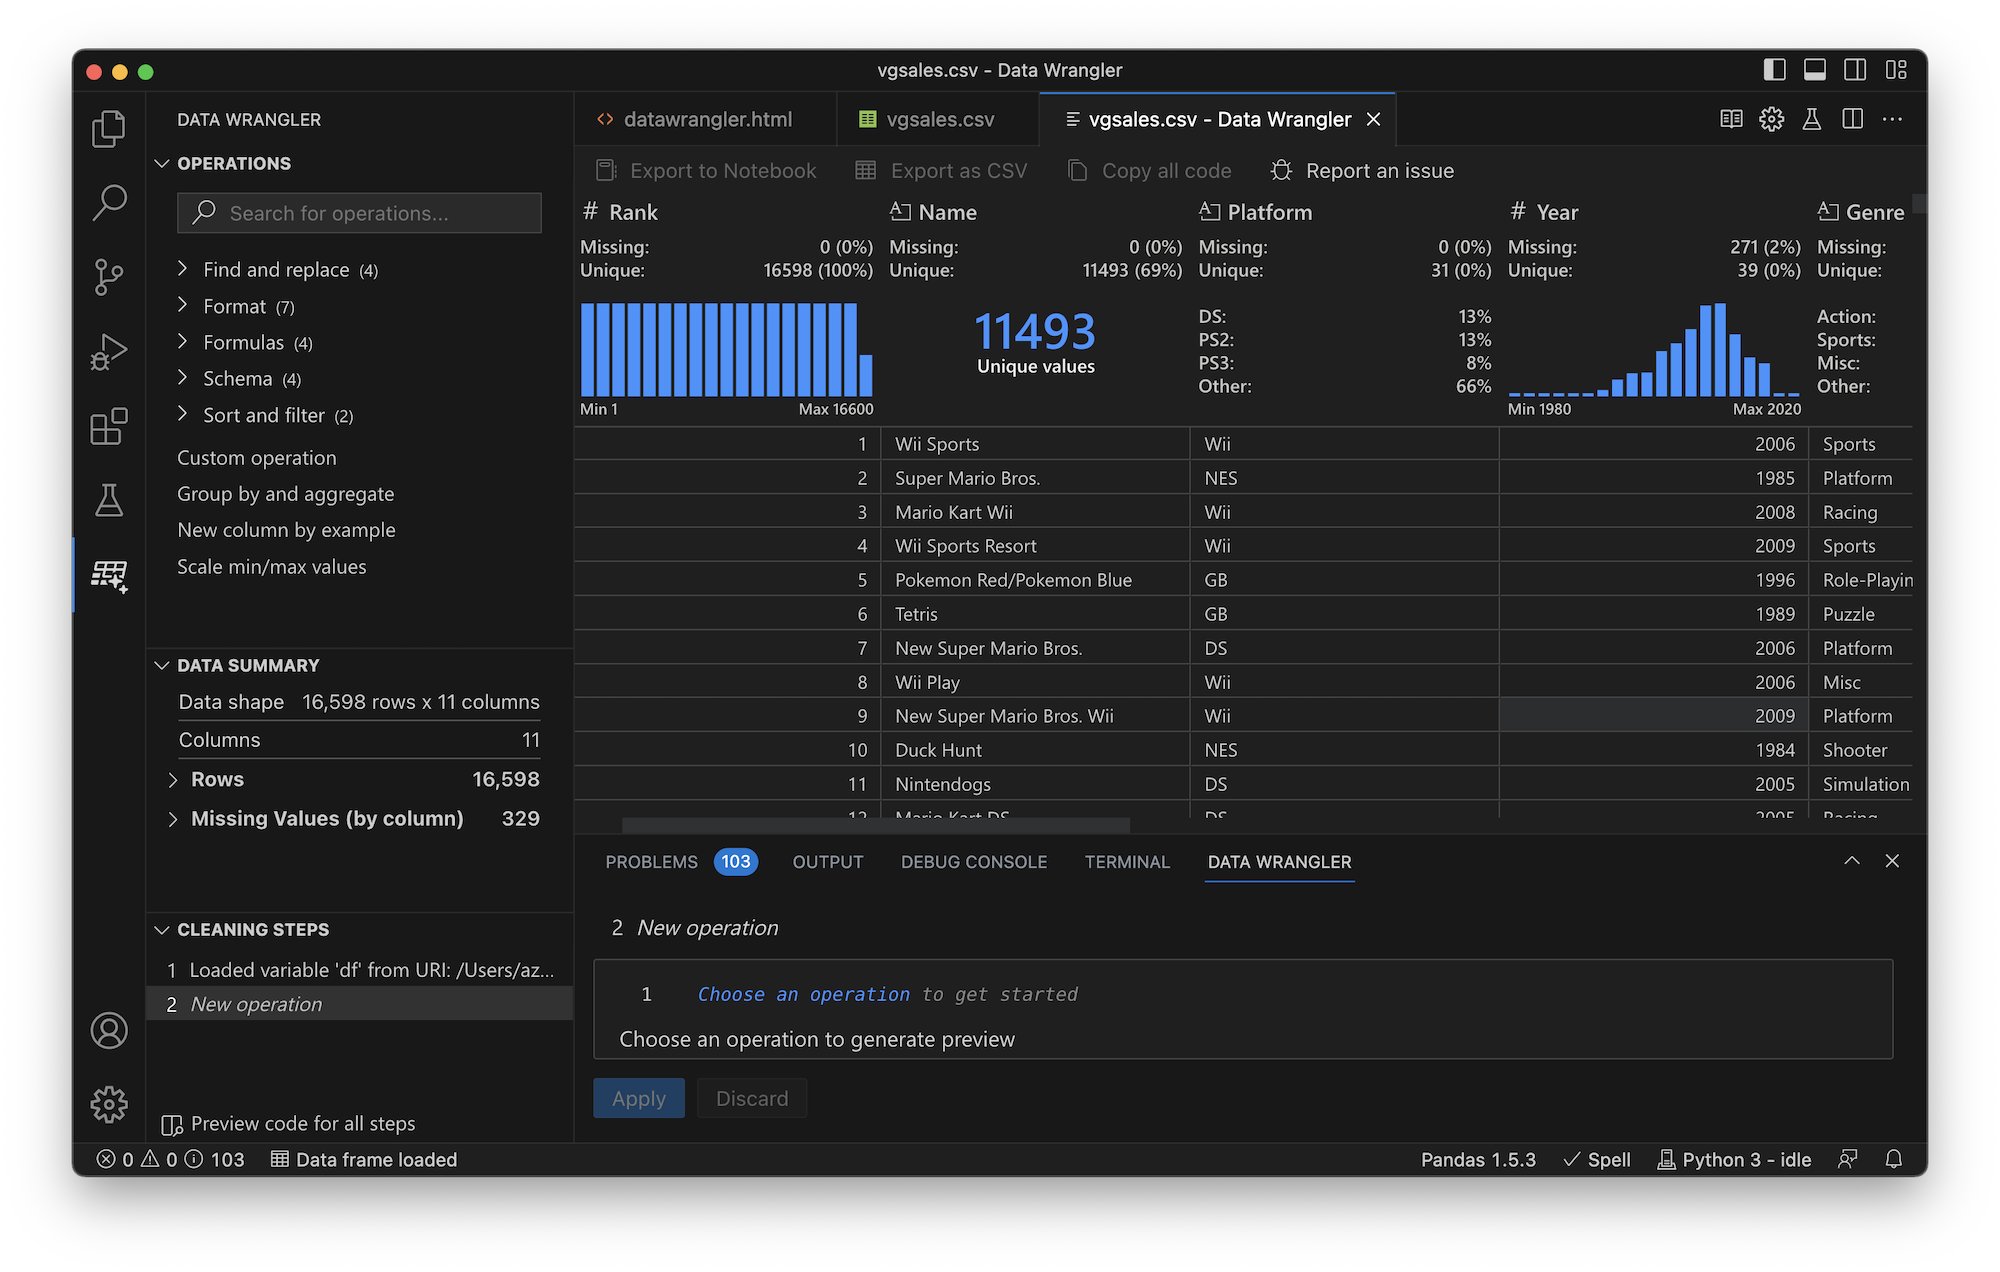Viewport: 2000px width, 1272px height.
Task: Open the Testing flask sidebar icon
Action: (x=109, y=500)
